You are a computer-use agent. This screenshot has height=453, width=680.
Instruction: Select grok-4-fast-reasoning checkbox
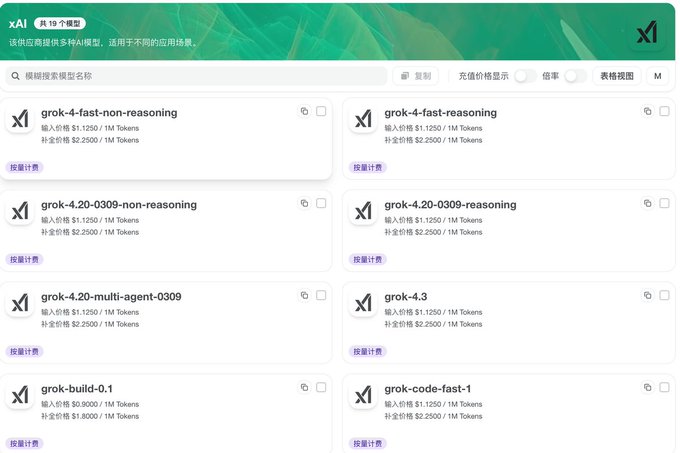pyautogui.click(x=664, y=111)
